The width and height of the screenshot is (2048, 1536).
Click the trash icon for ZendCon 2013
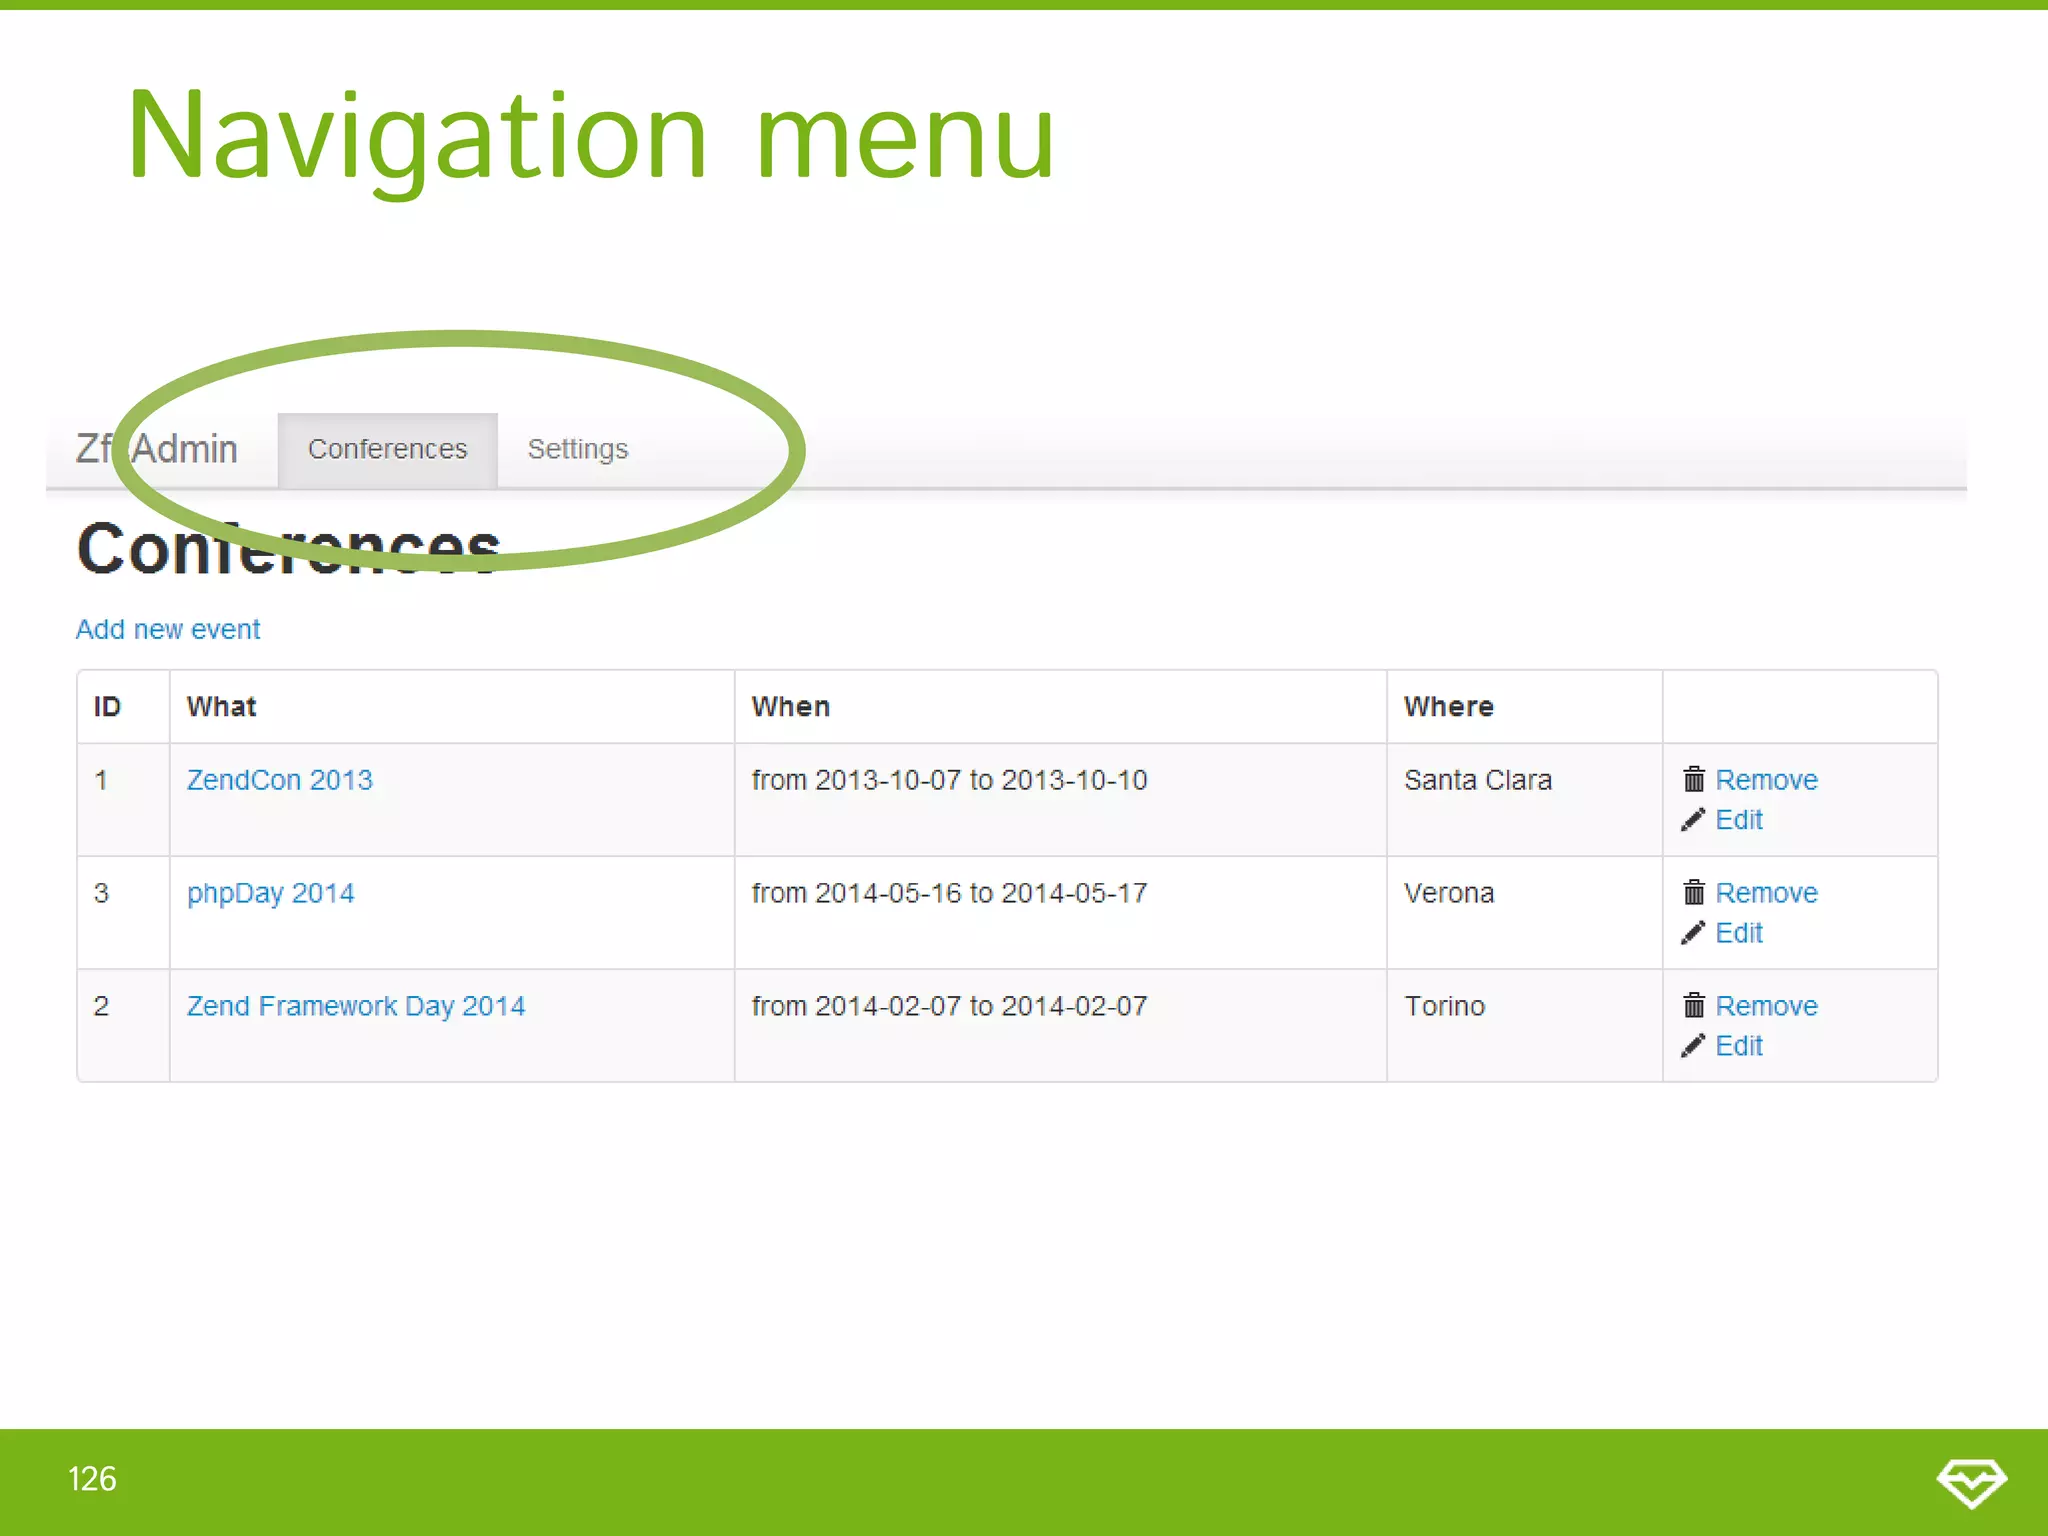click(1694, 779)
